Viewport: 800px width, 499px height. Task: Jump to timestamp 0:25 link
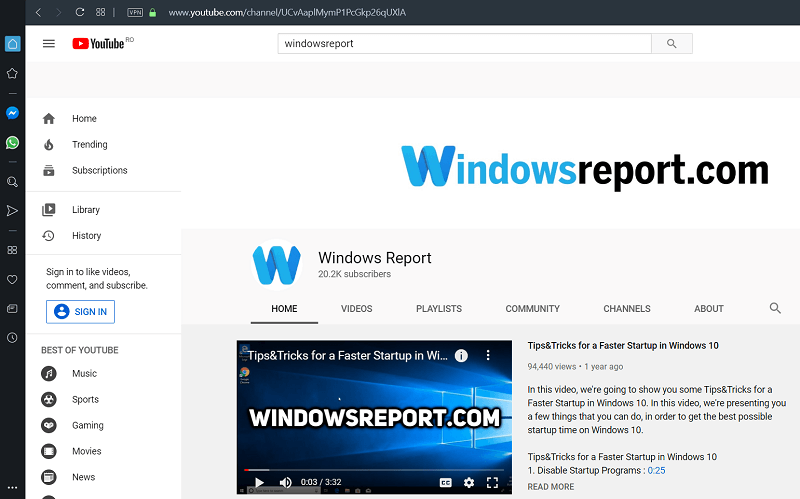656,470
